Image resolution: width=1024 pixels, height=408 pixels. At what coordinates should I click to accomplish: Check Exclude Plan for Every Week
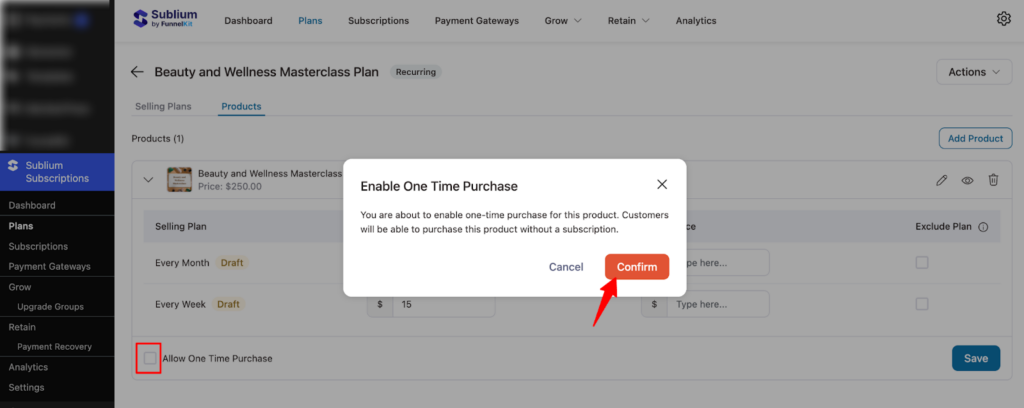tap(922, 304)
